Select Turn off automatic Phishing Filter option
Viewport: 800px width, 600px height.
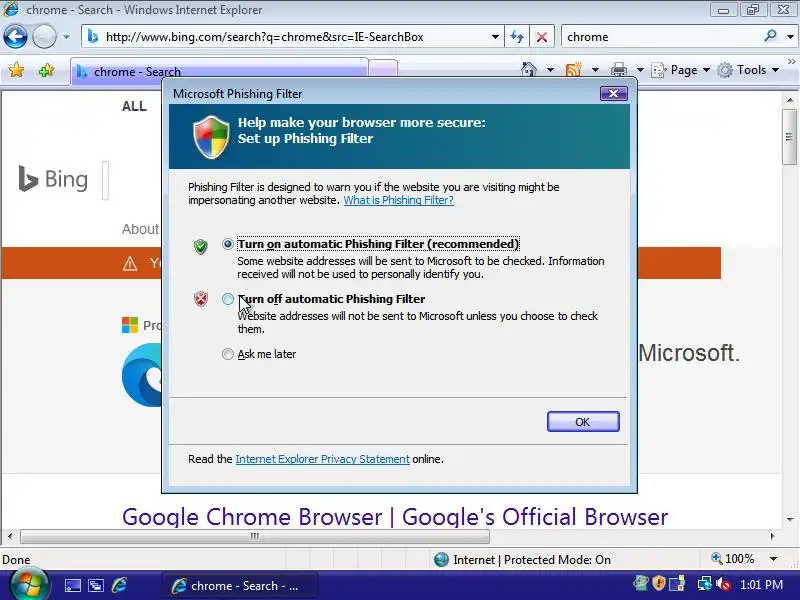point(228,299)
